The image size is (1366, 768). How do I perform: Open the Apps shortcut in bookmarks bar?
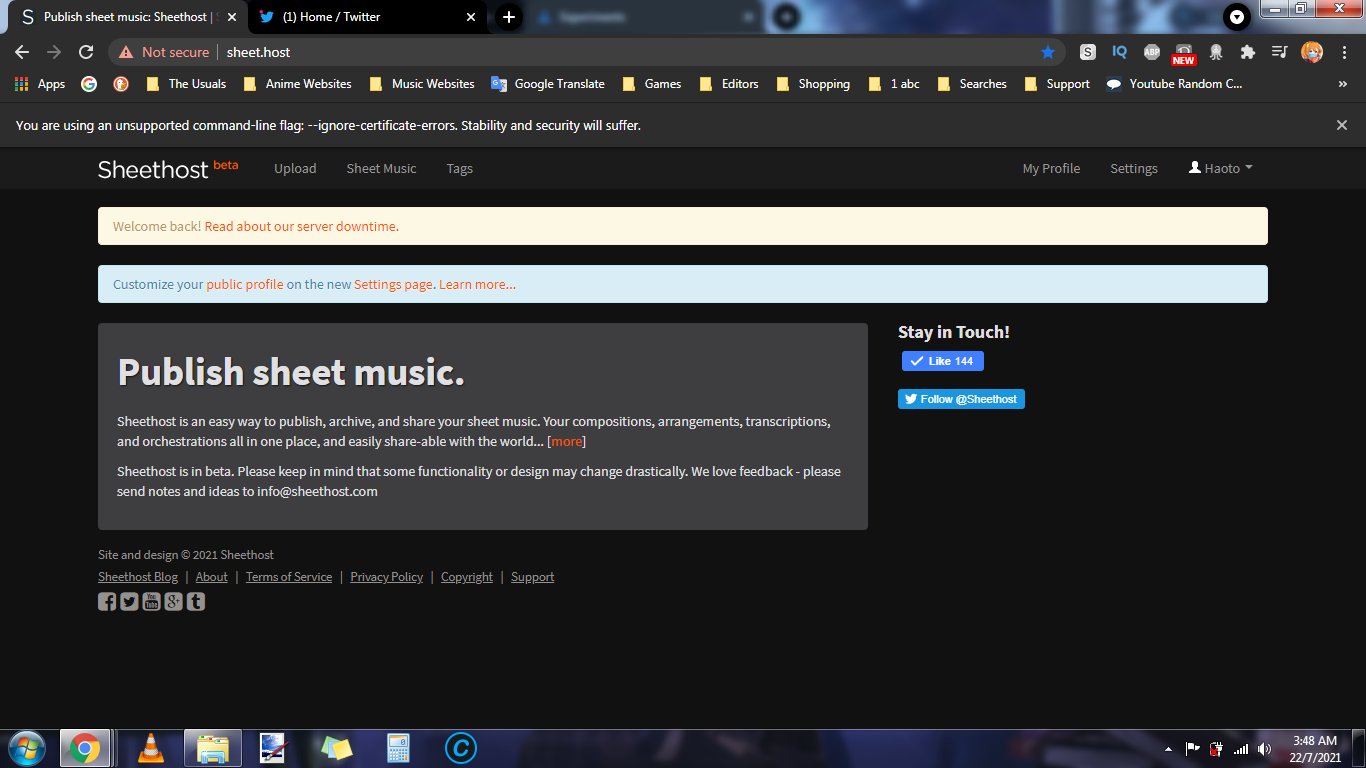point(40,84)
